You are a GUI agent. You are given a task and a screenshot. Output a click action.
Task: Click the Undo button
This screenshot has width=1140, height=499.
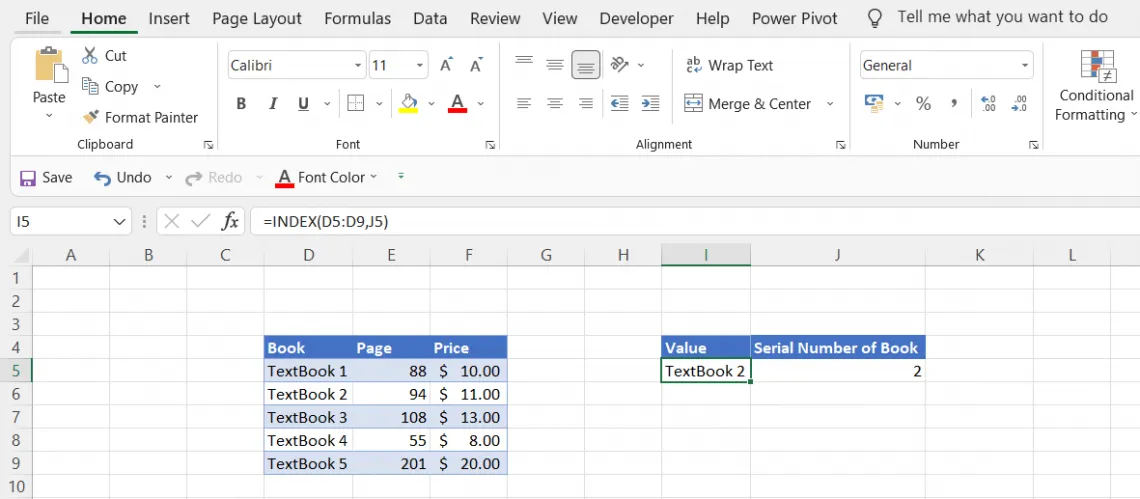pos(122,177)
